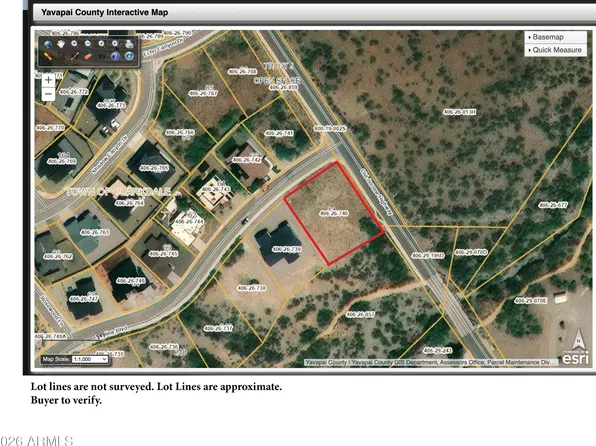Click parcel label 406-29-195D
Image resolution: width=596 pixels, height=446 pixels.
coord(428,256)
